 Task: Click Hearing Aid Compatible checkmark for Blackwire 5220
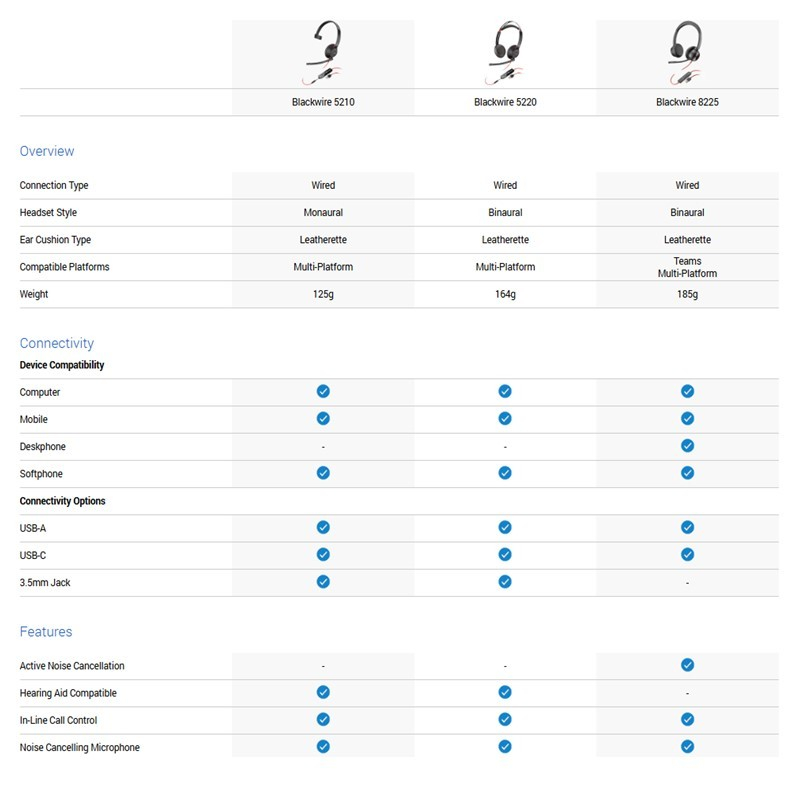[x=505, y=692]
